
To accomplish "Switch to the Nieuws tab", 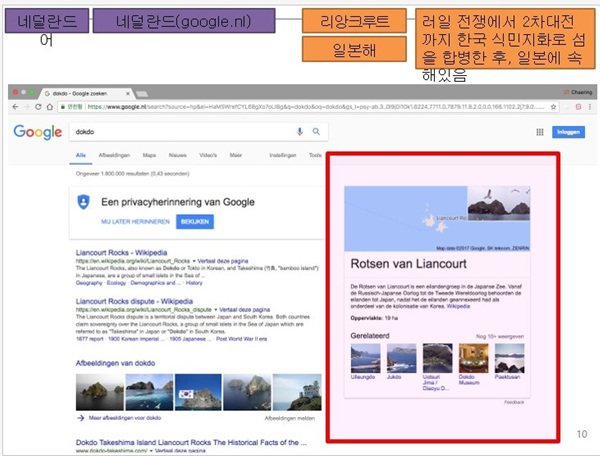I will tap(178, 155).
